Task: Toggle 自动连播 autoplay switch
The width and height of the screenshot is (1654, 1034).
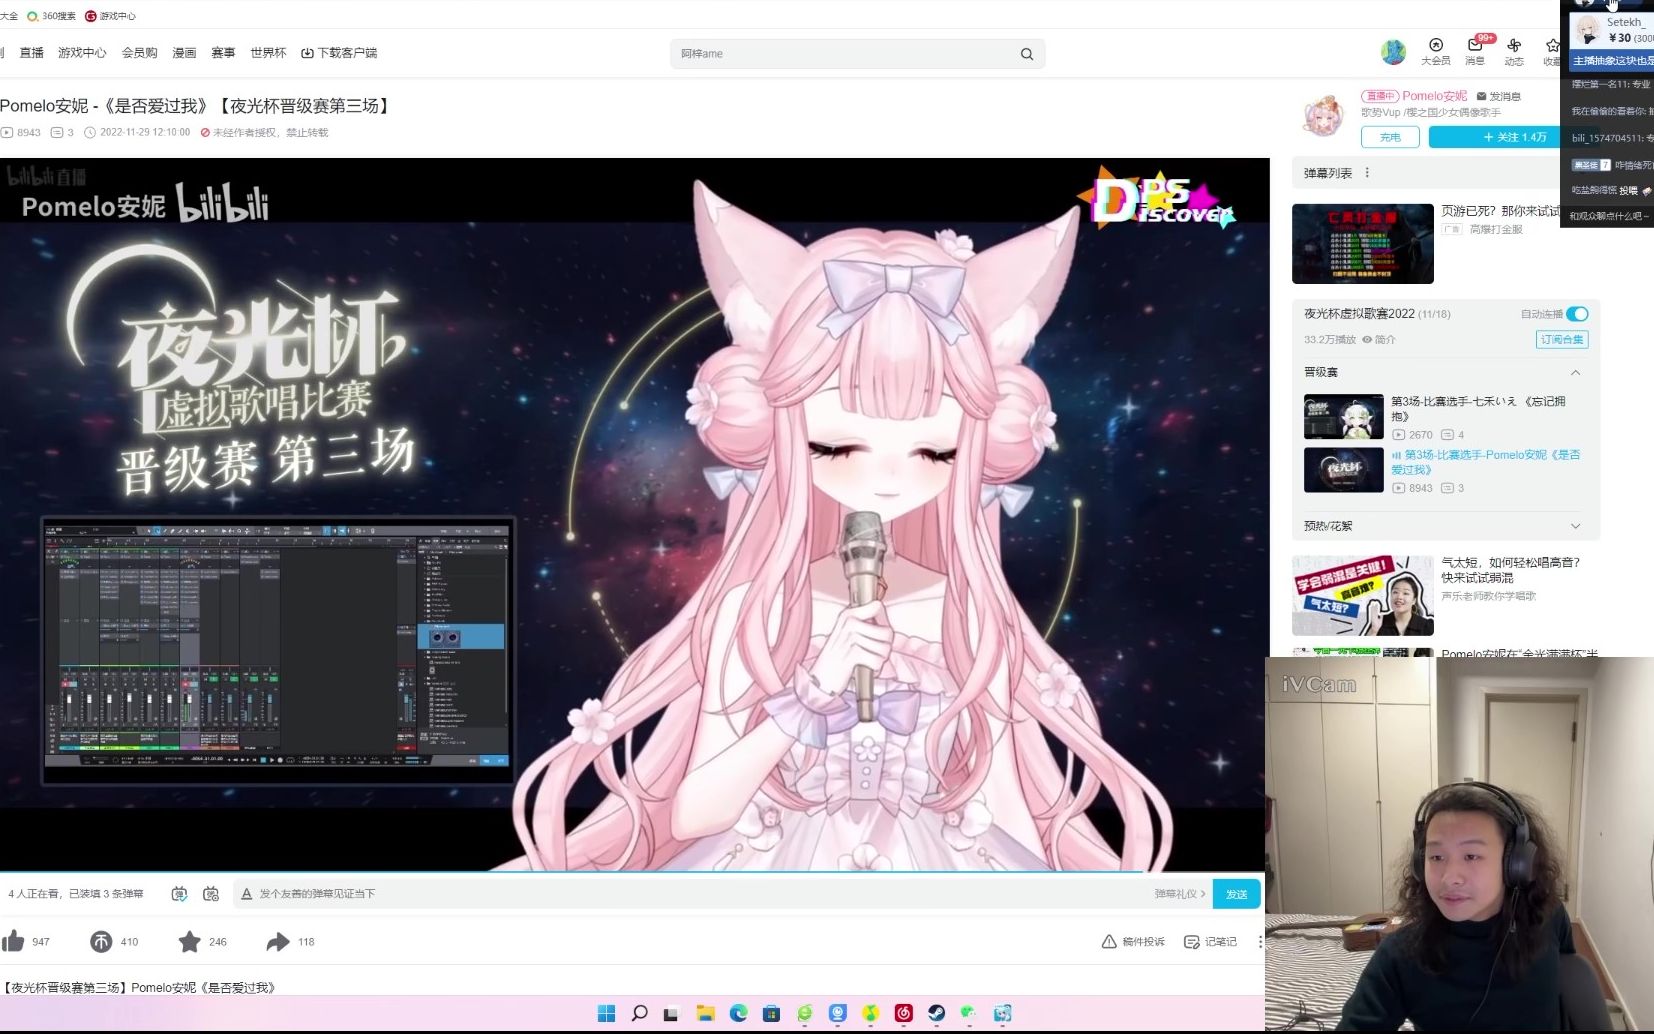Action: pos(1577,314)
